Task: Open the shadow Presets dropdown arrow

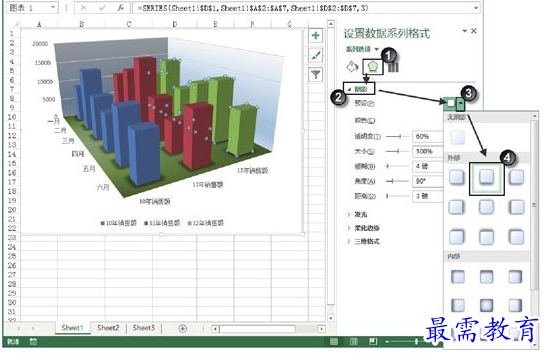Action: [461, 103]
